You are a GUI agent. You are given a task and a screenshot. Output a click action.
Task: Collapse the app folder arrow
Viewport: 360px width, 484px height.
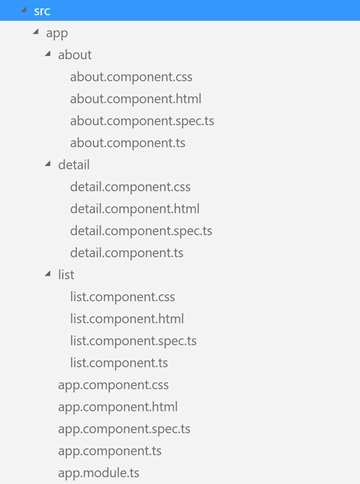click(36, 32)
